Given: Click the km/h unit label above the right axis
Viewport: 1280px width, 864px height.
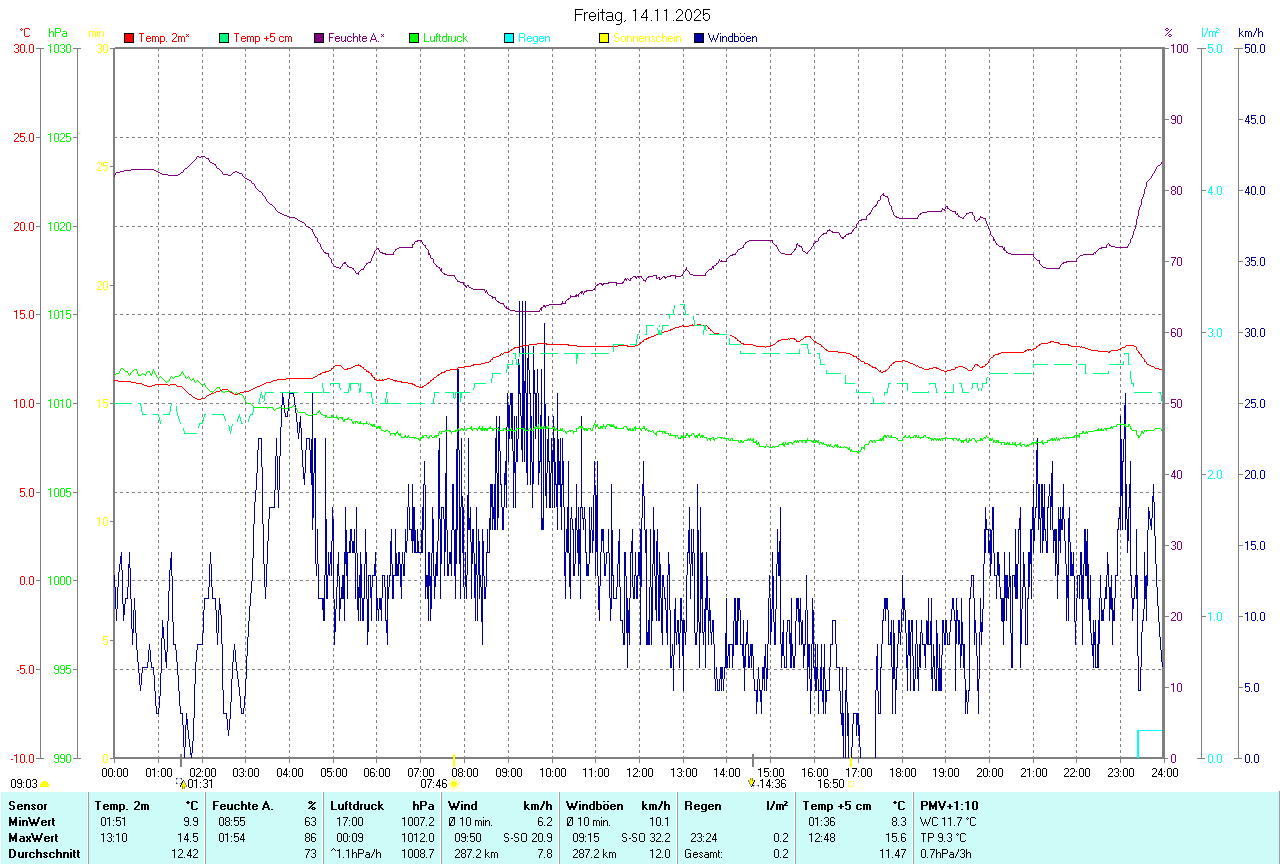Looking at the screenshot, I should click(x=1251, y=33).
